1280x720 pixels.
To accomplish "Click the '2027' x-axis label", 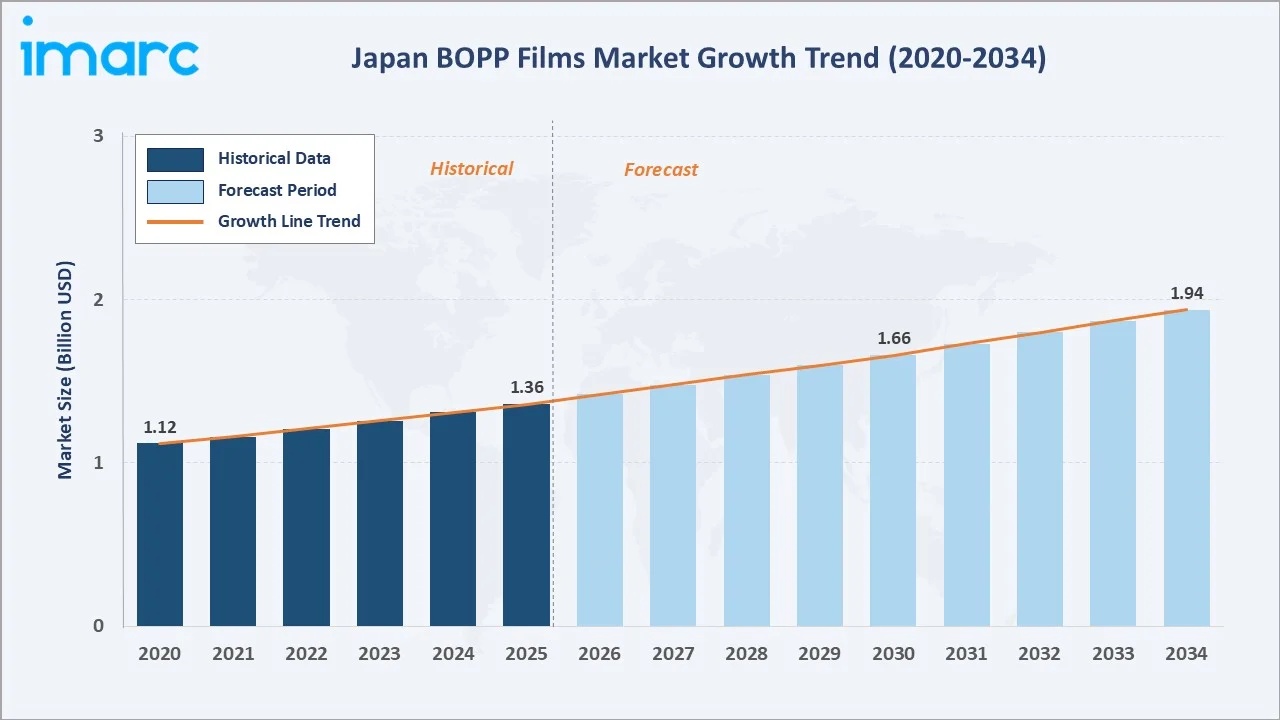I will (673, 654).
